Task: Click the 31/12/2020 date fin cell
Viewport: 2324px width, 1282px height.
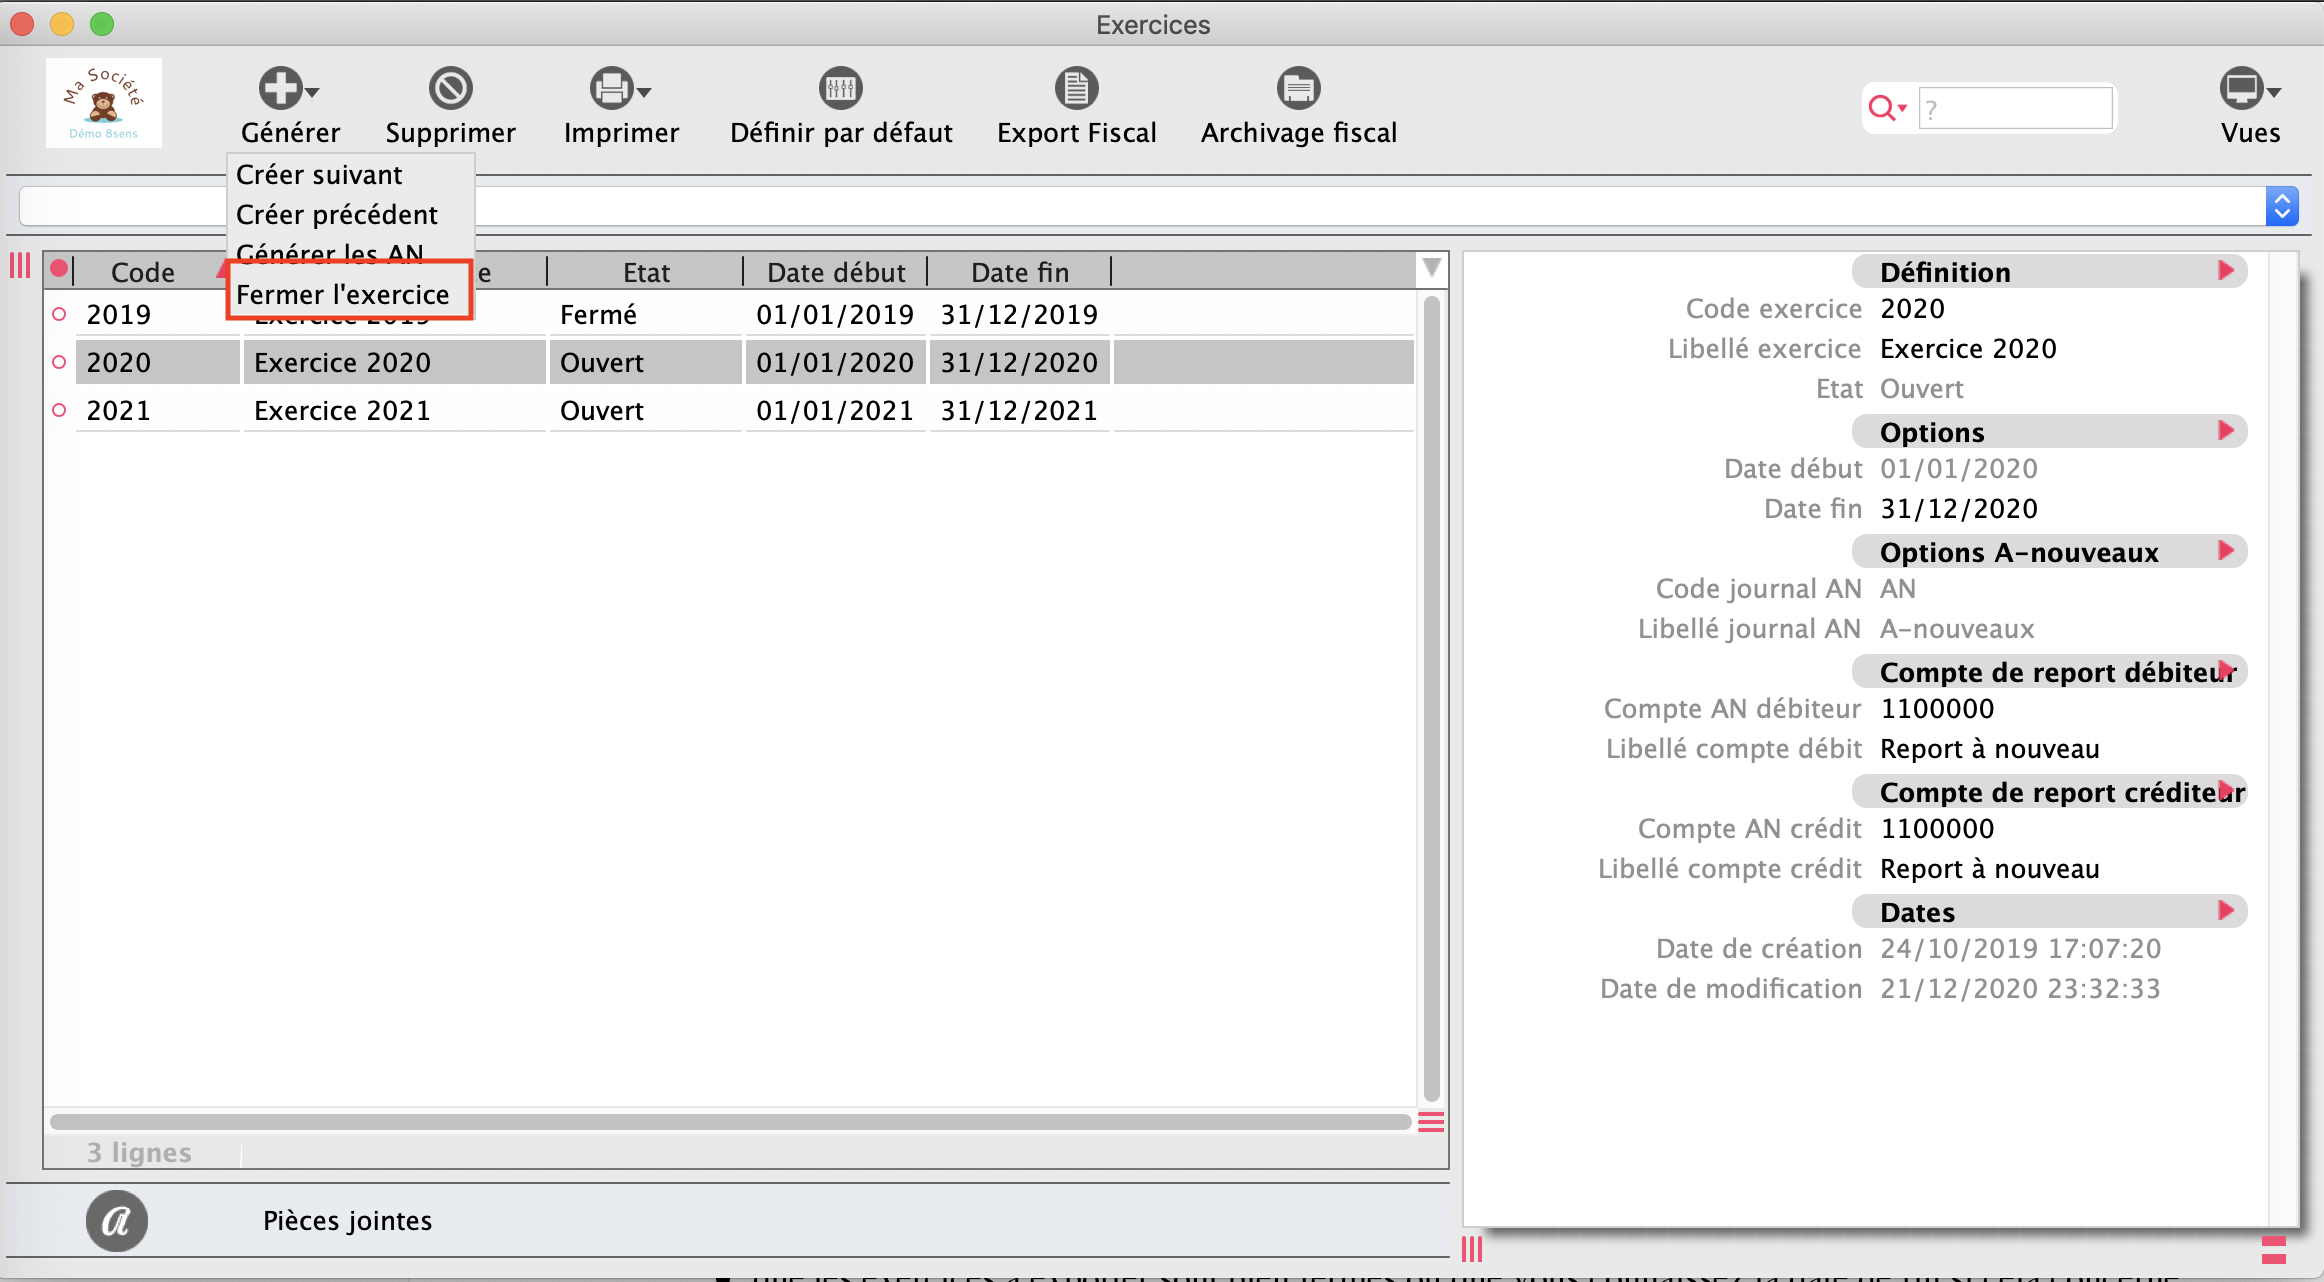Action: (1019, 362)
